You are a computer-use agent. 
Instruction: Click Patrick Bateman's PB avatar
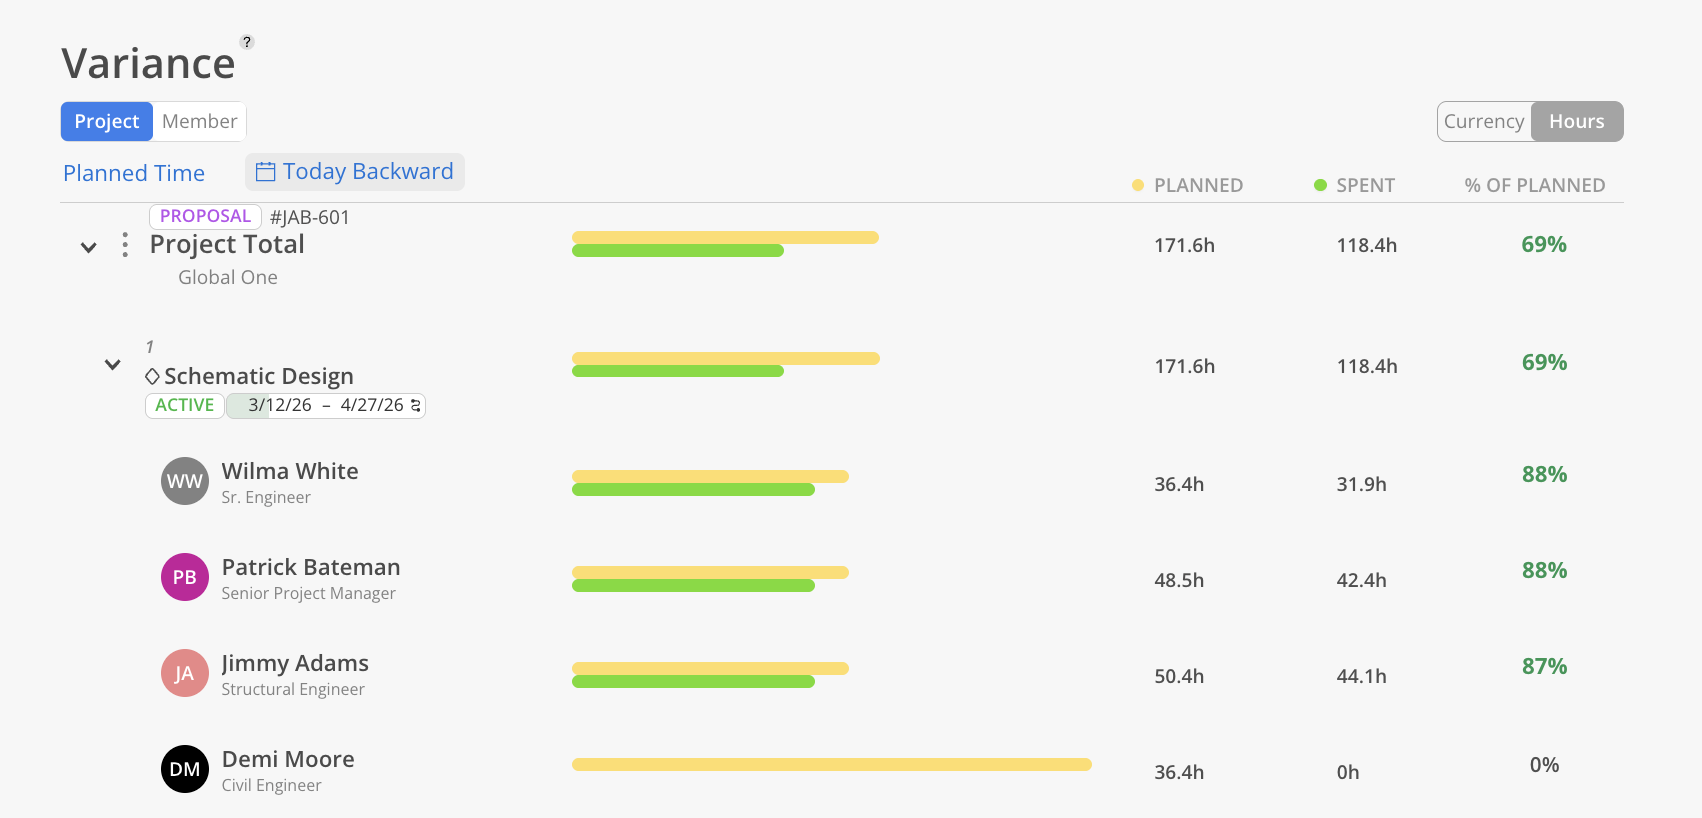click(185, 577)
